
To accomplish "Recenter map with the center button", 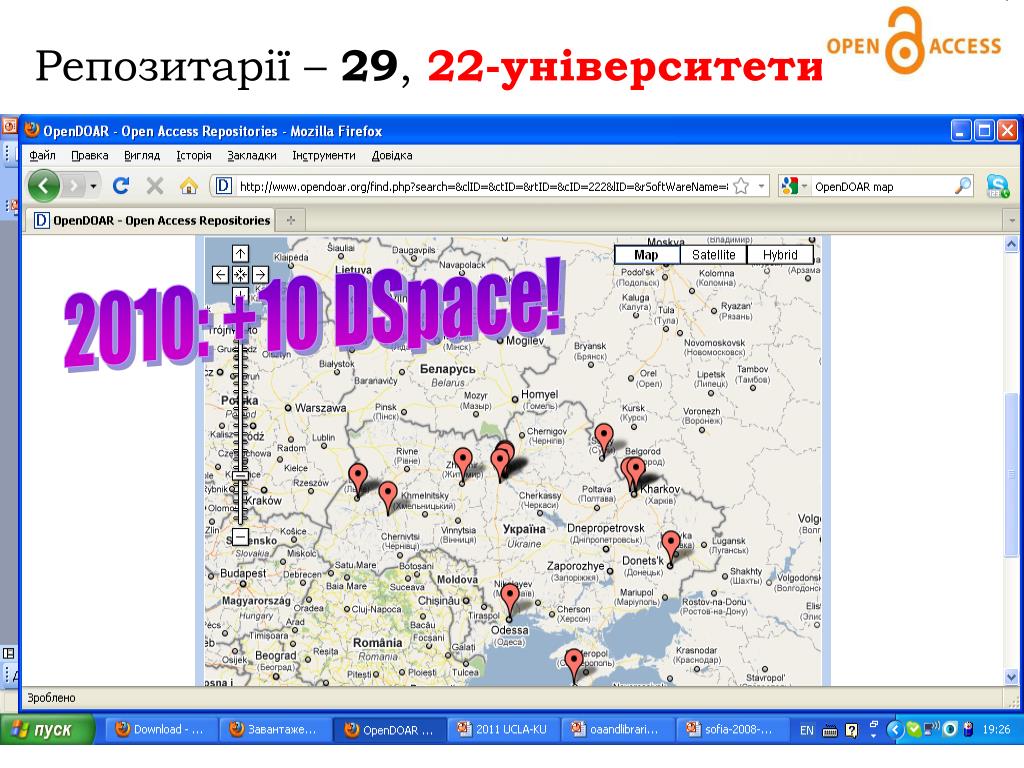I will click(x=240, y=274).
